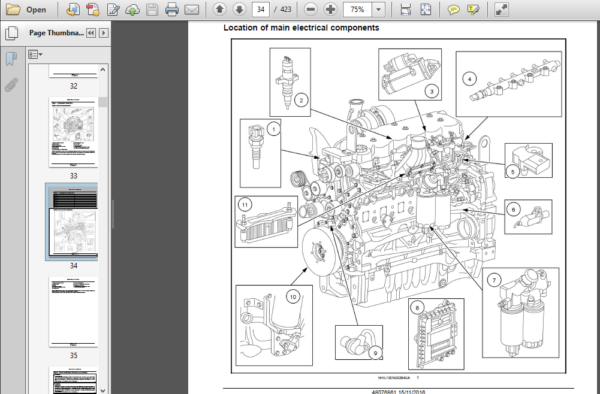Click the page label '32'

tap(73, 86)
